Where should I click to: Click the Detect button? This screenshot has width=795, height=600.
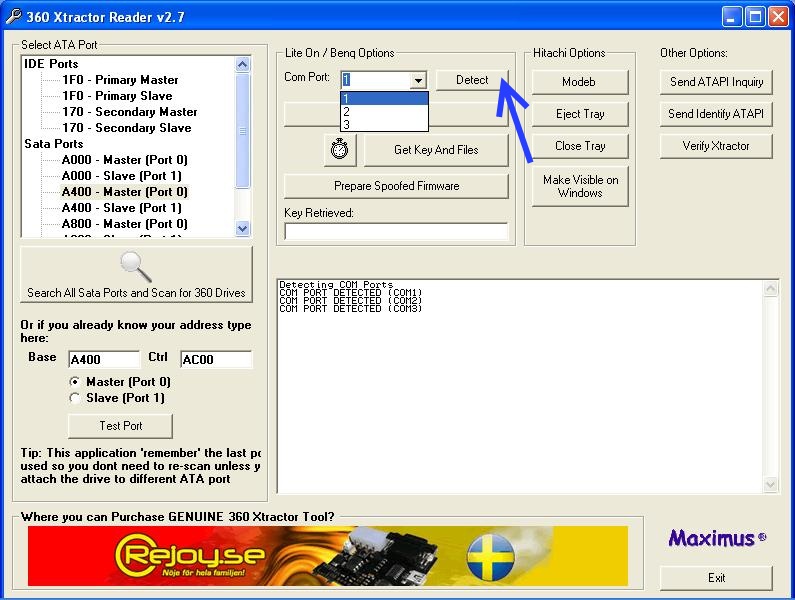[x=472, y=80]
